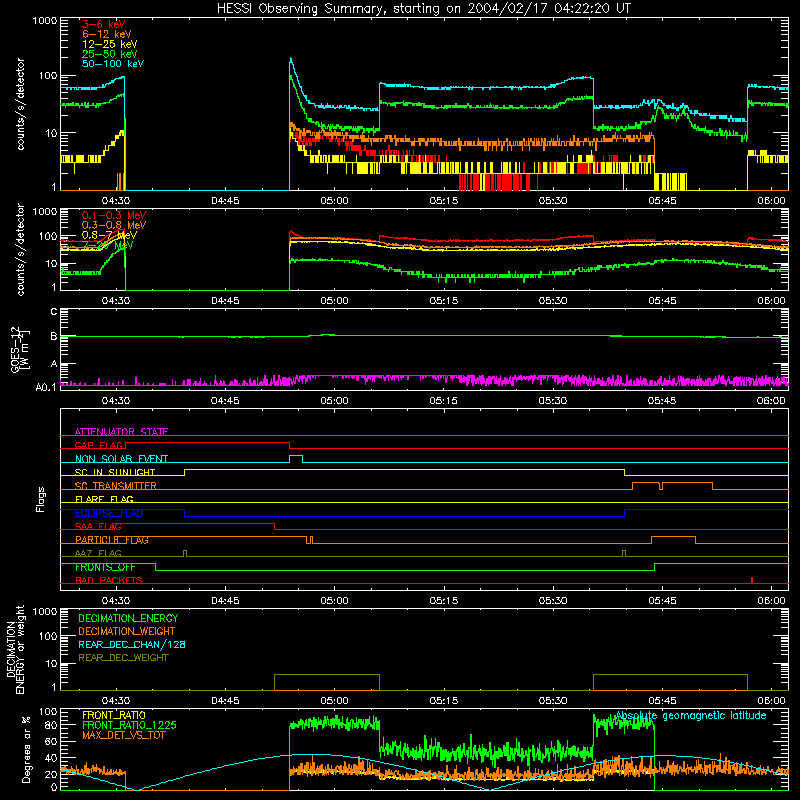Click the 0.1-0.3 MeV legend label
This screenshot has height=800, width=800.
tap(114, 215)
